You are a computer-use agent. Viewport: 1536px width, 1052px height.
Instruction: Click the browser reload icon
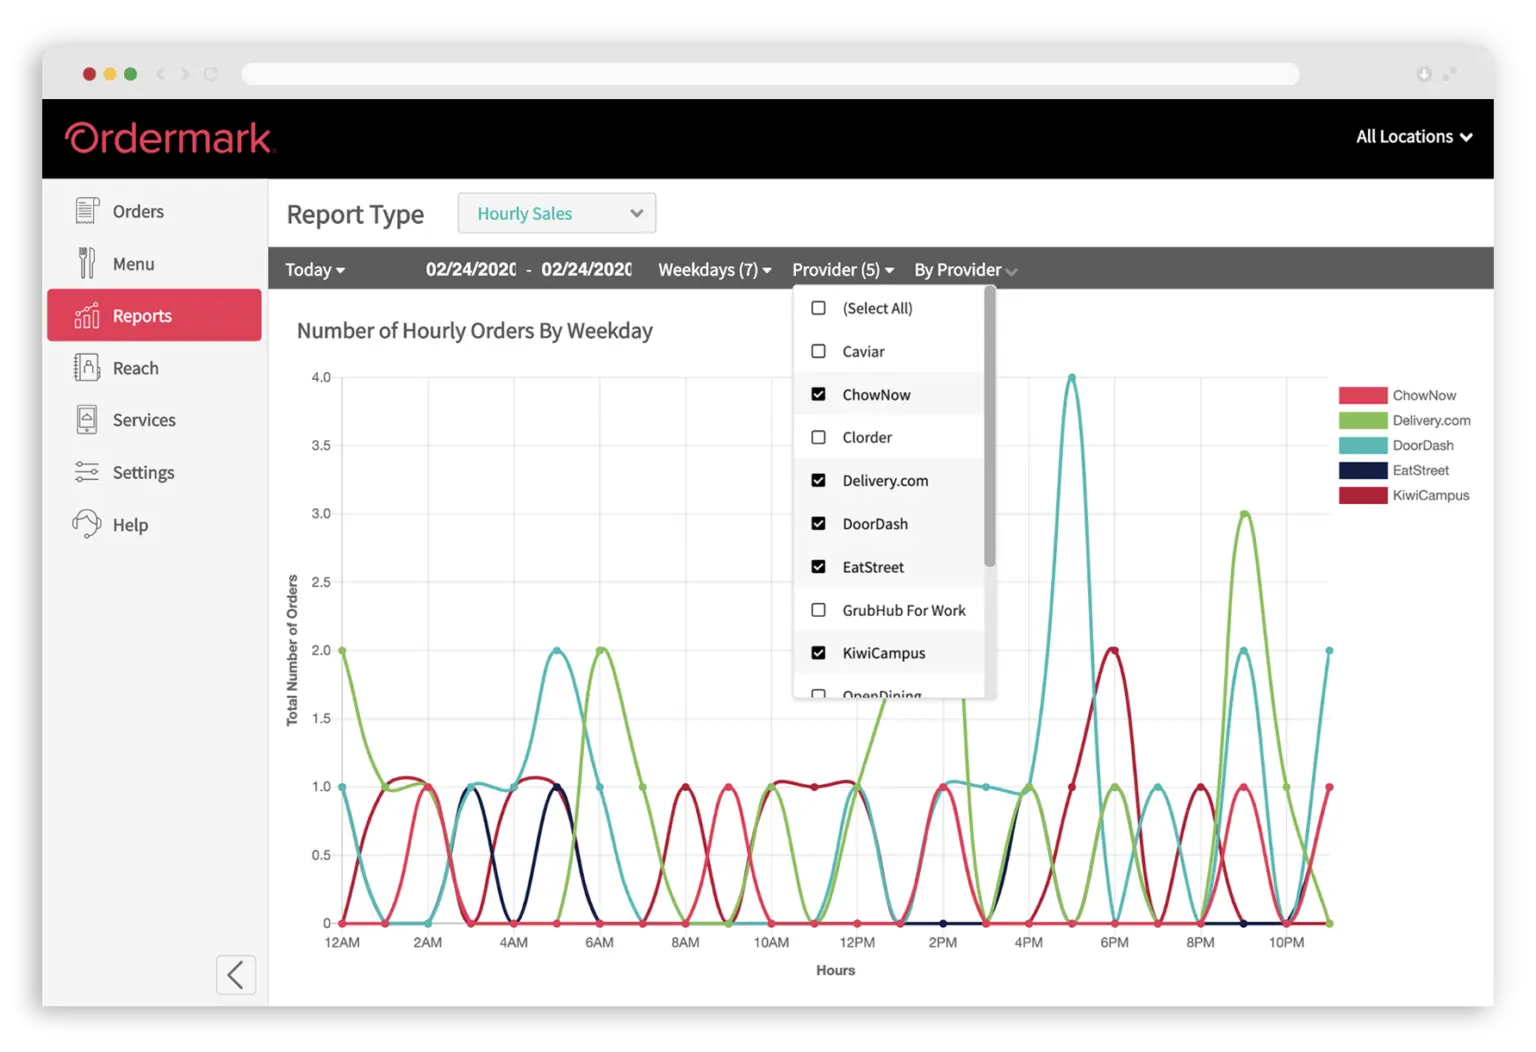210,74
